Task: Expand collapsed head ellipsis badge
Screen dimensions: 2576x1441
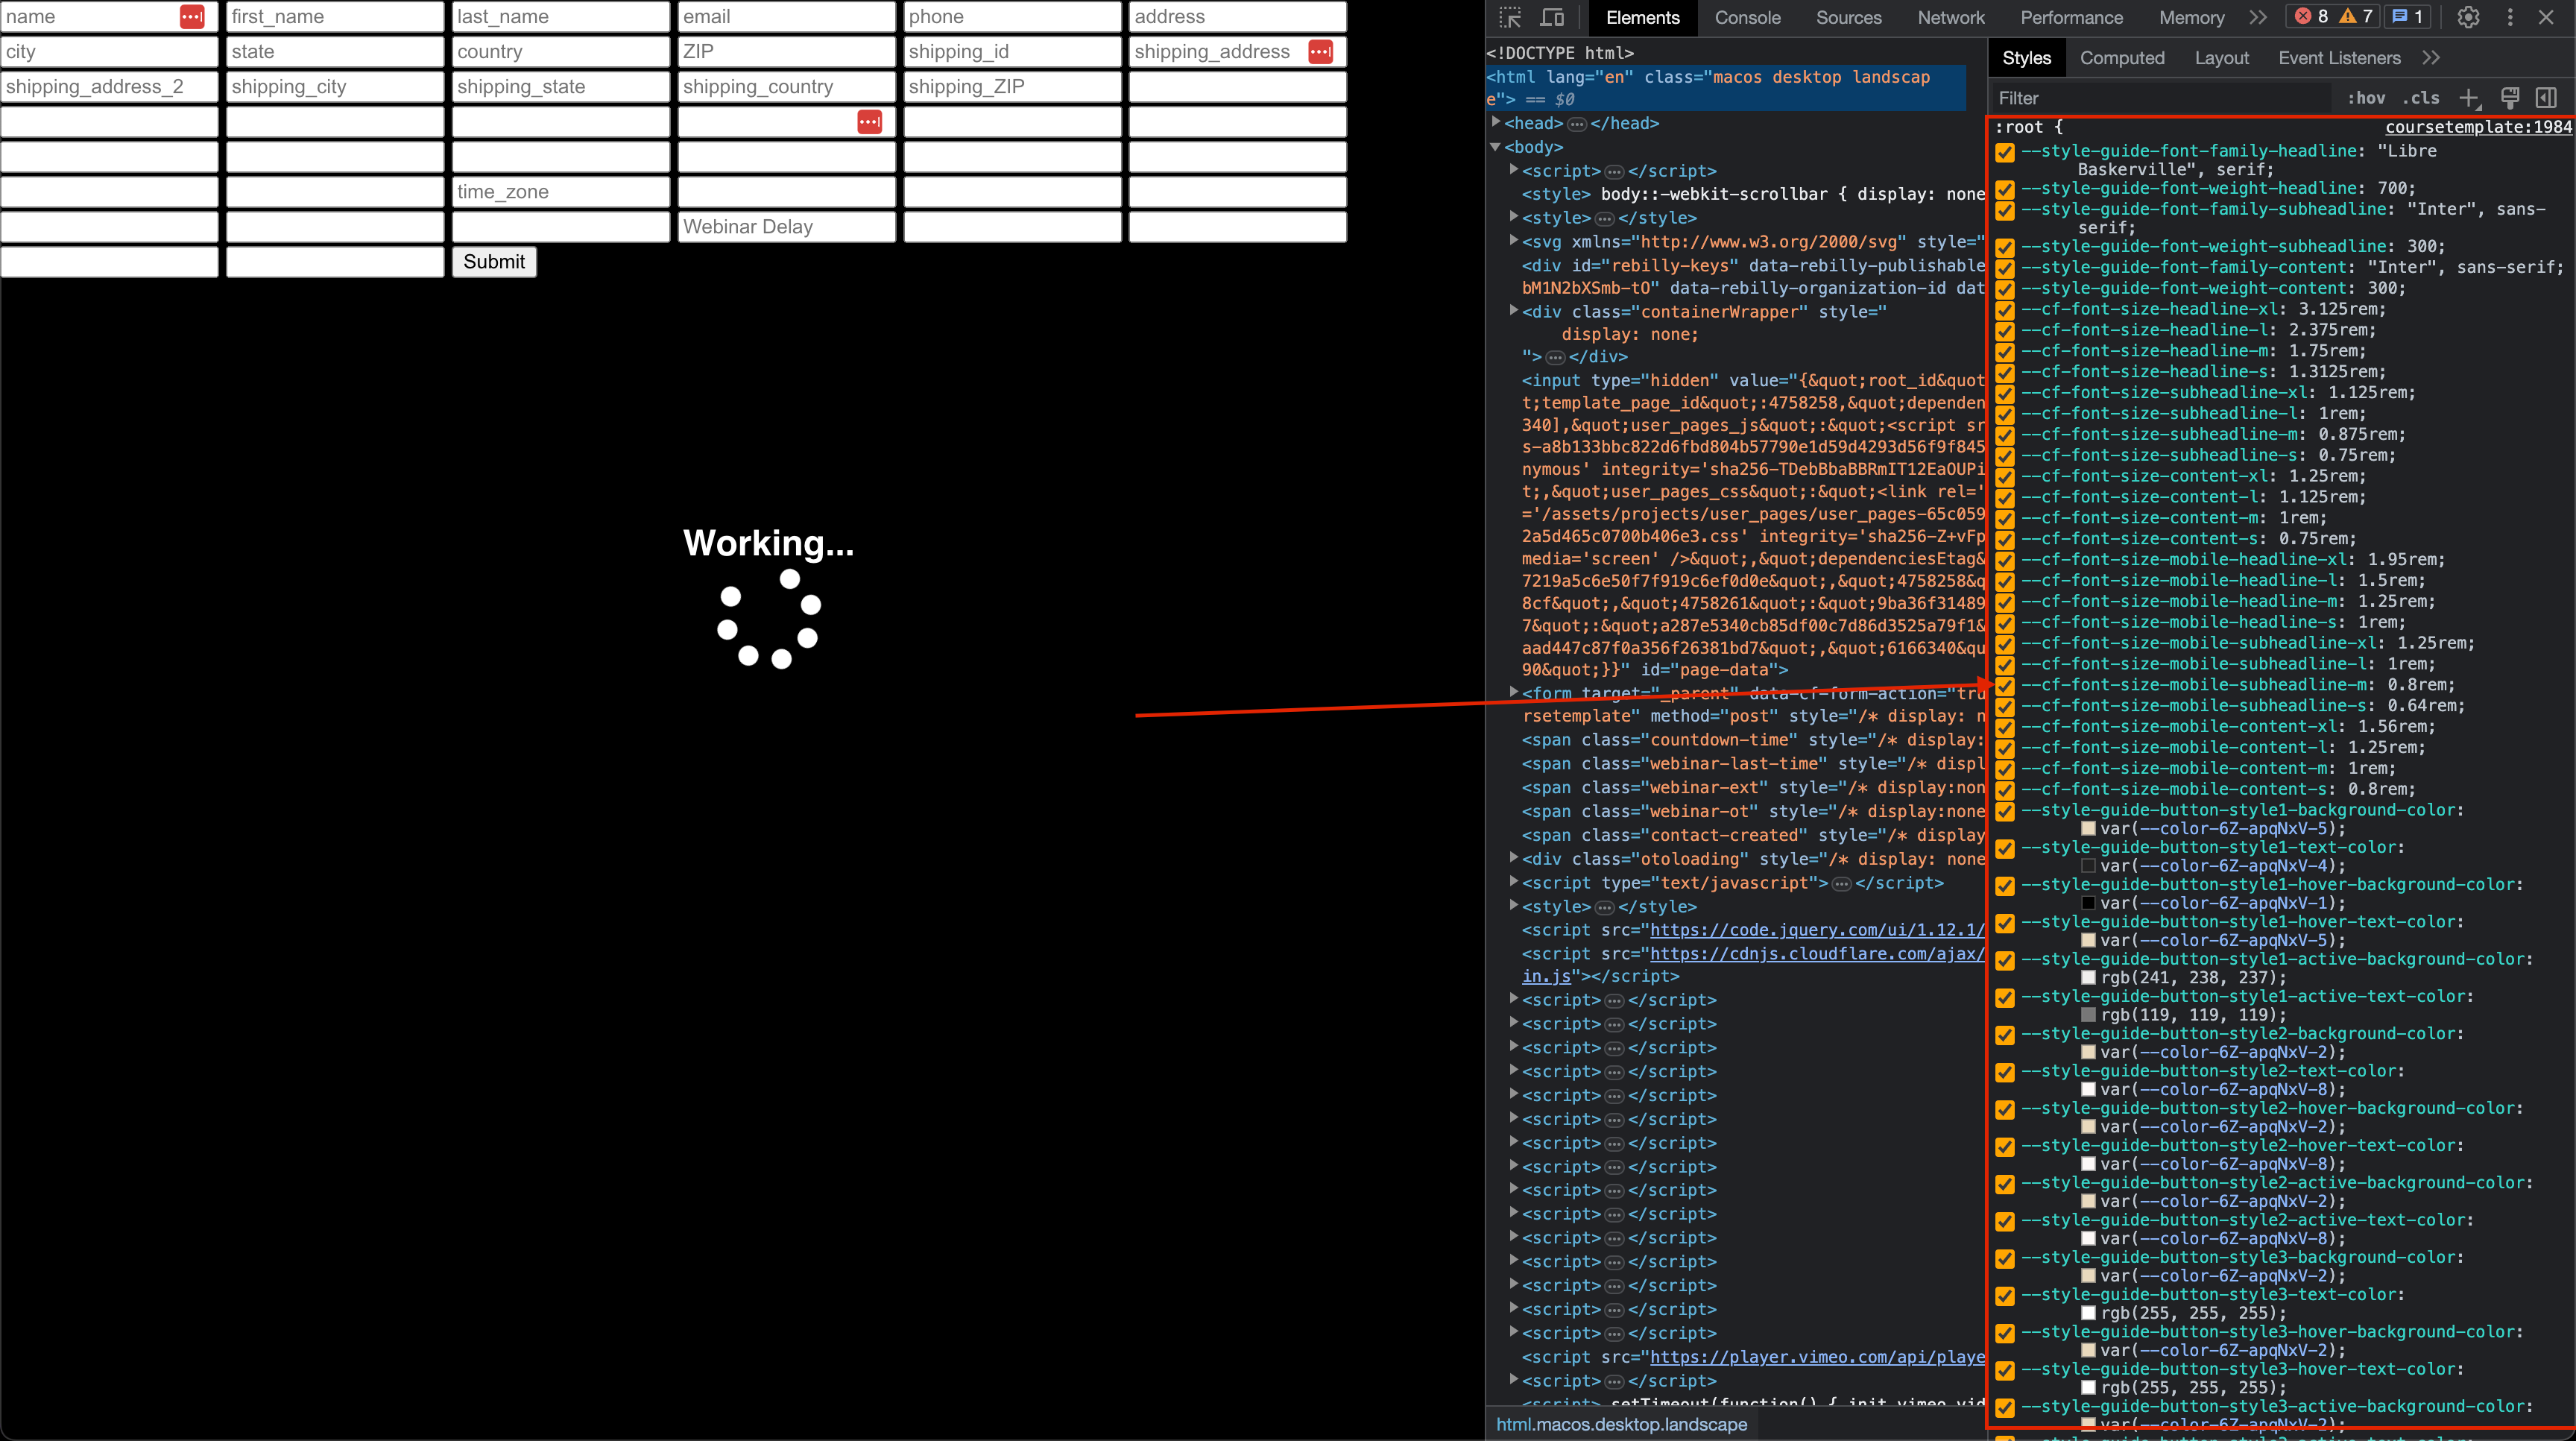Action: (x=1577, y=124)
